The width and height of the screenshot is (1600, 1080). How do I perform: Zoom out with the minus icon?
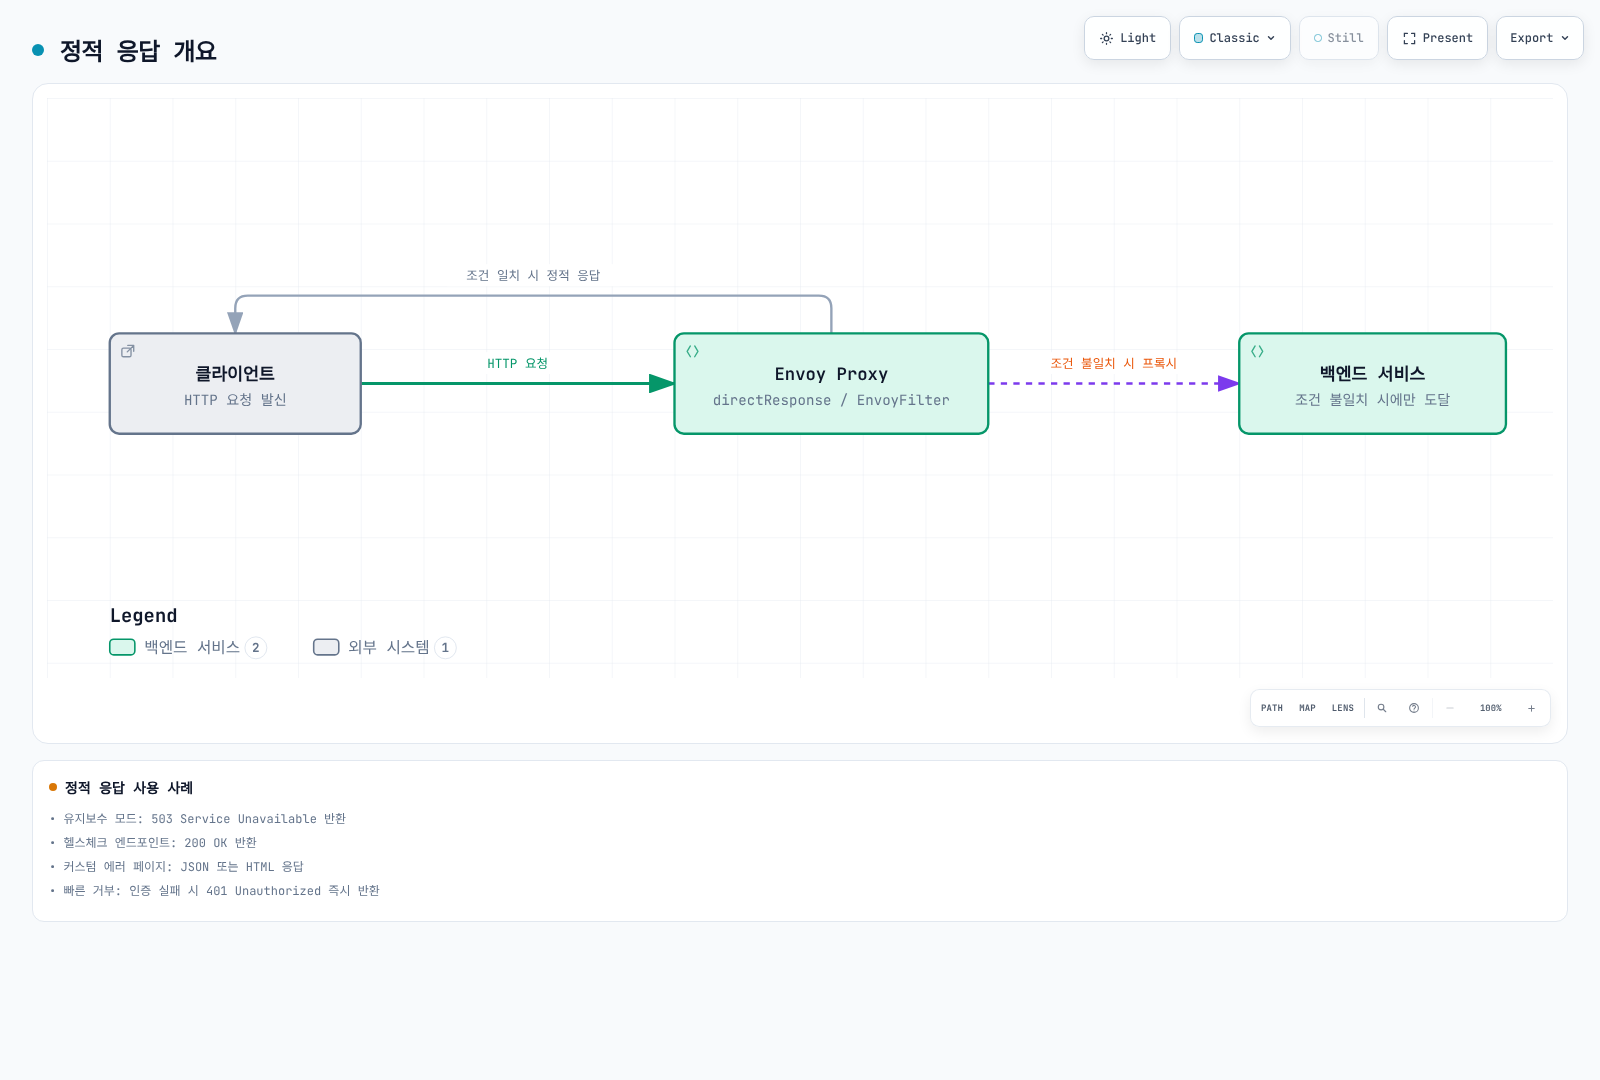point(1450,708)
